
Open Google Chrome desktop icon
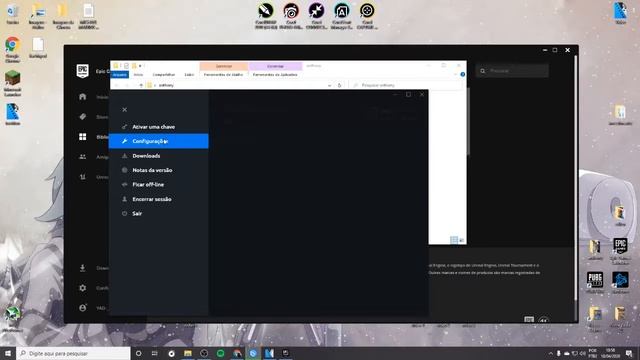point(12,49)
